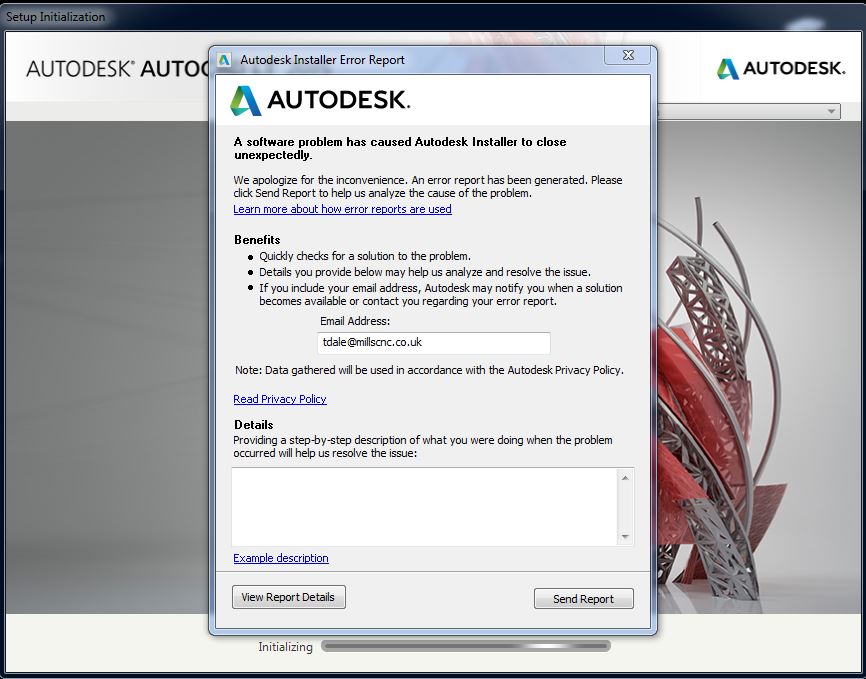Screen dimensions: 866x679
Task: Click the Details box scroll-up arrow
Action: 625,478
